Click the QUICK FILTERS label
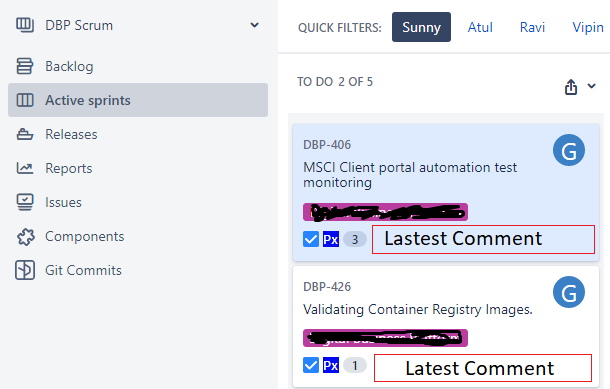Screen dimensions: 610x389 click(340, 28)
